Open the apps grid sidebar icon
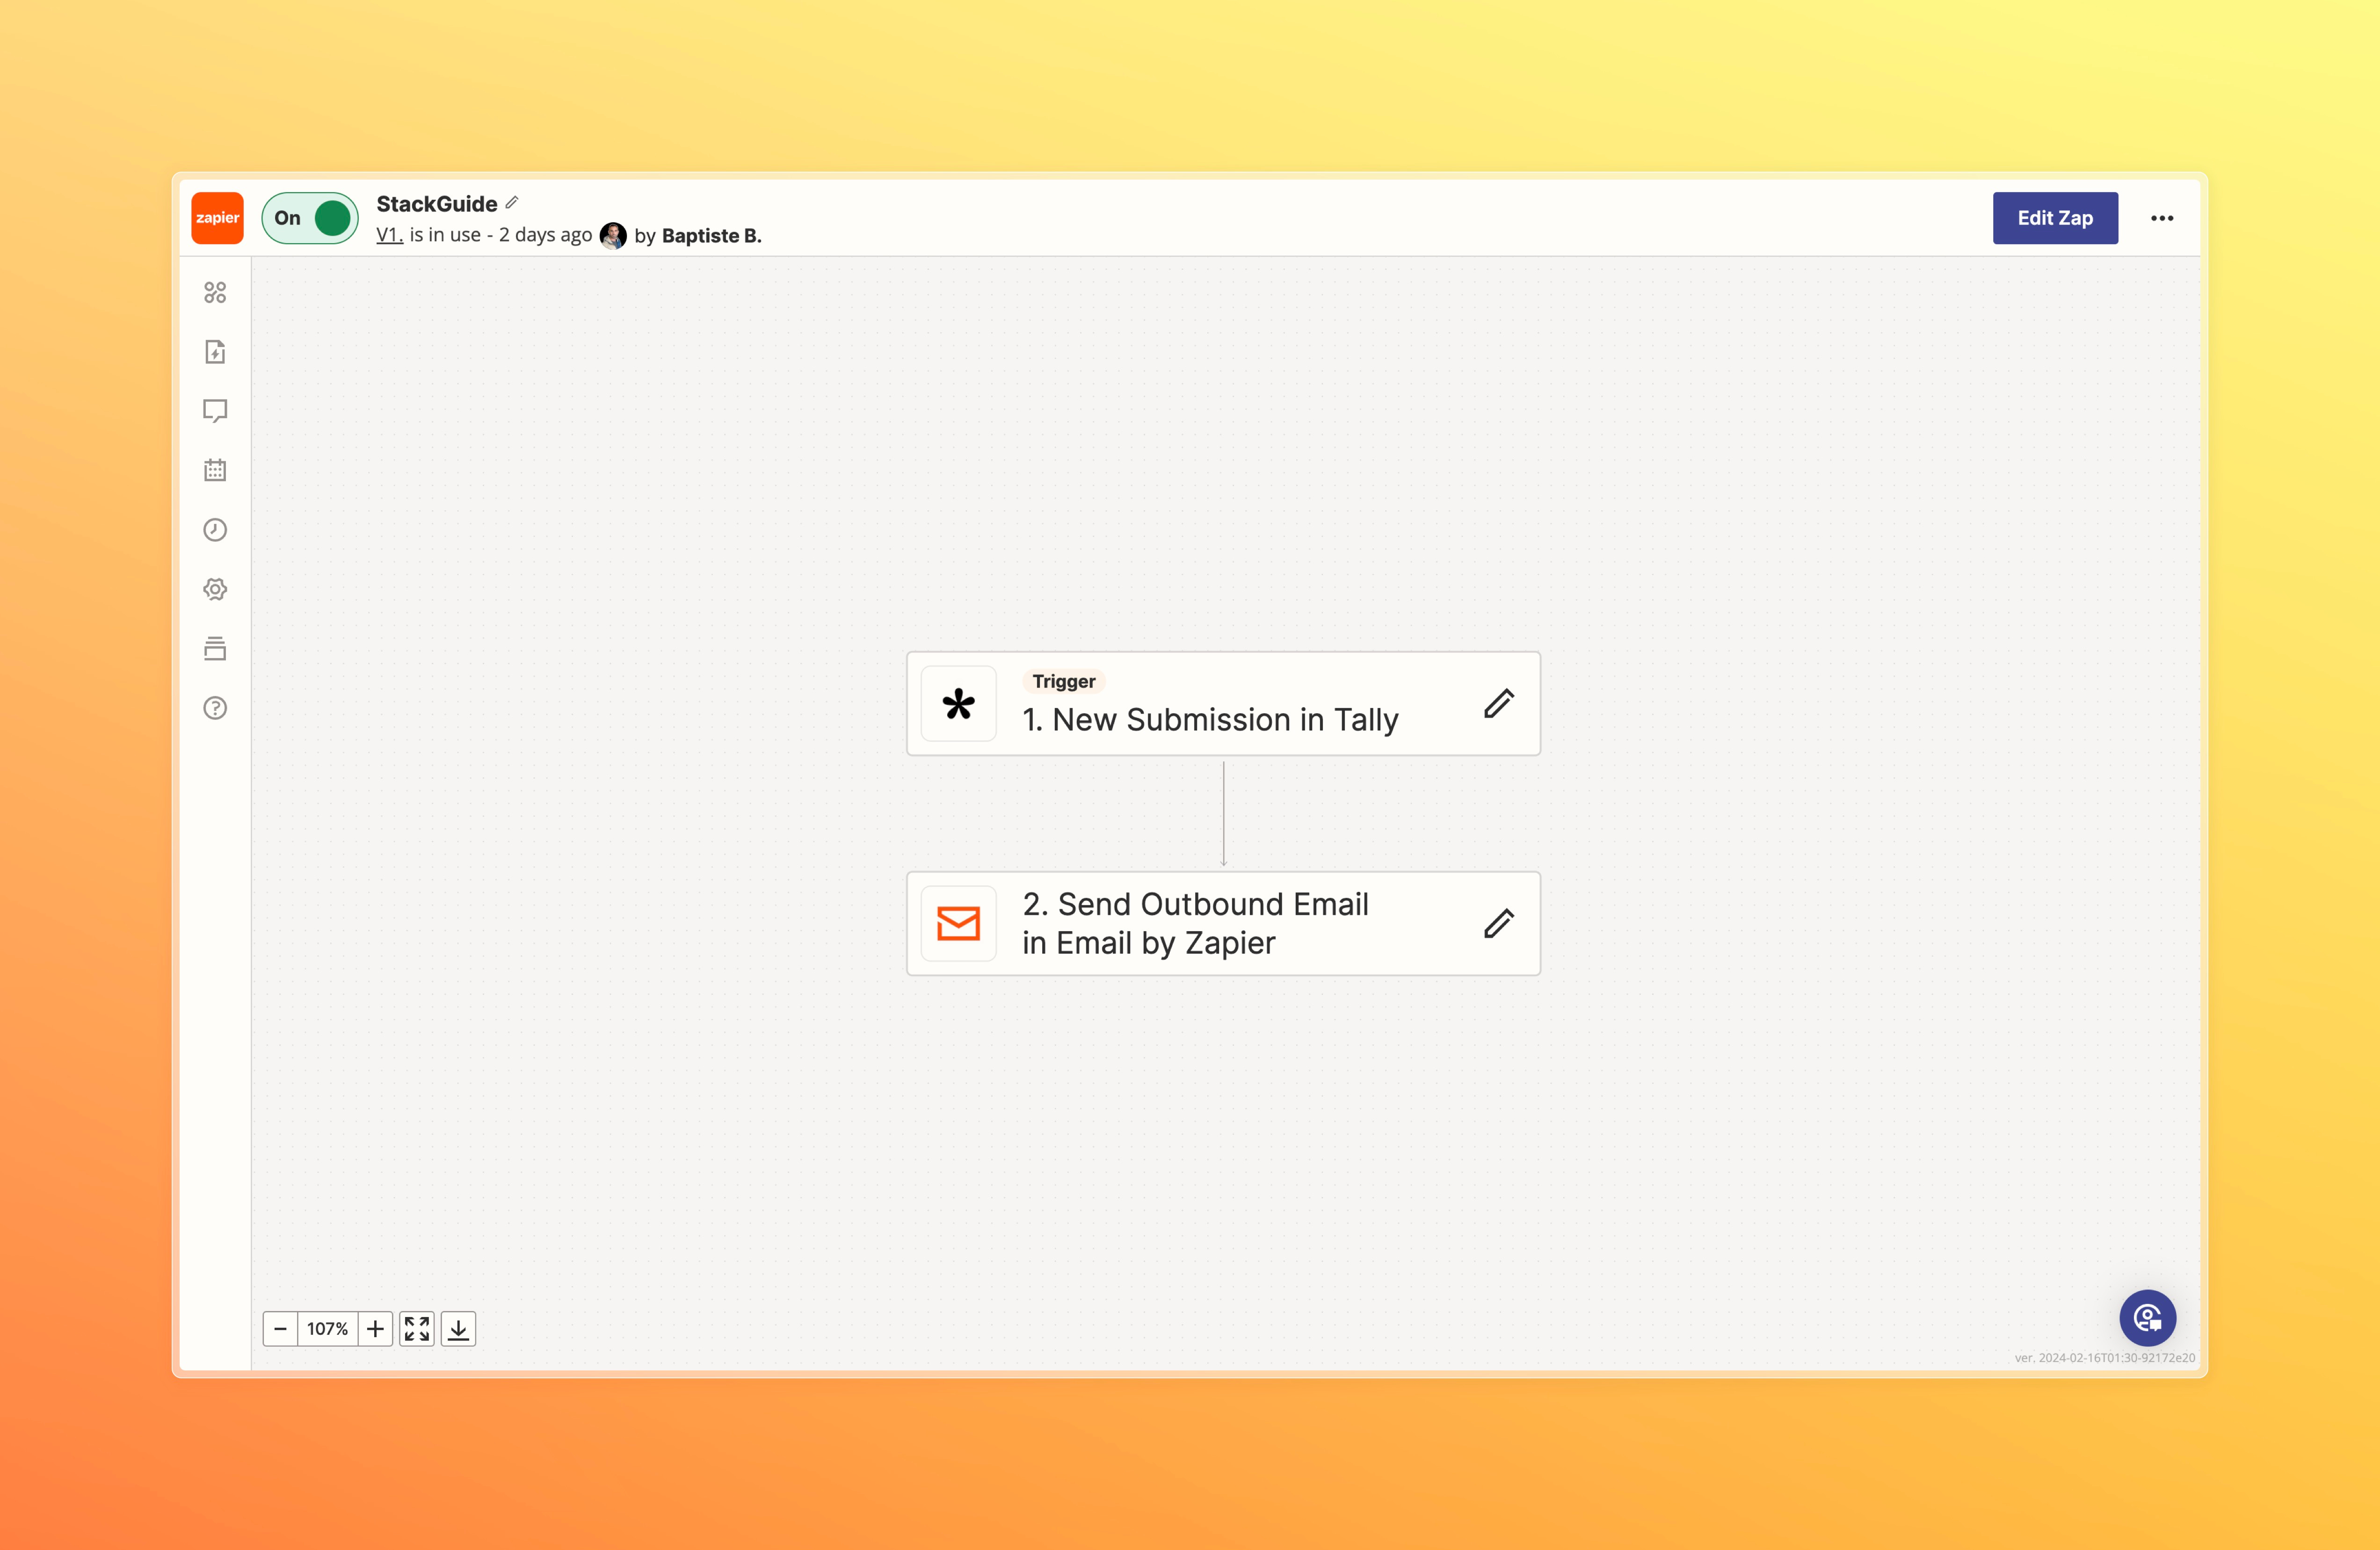Image resolution: width=2380 pixels, height=1550 pixels. point(215,292)
